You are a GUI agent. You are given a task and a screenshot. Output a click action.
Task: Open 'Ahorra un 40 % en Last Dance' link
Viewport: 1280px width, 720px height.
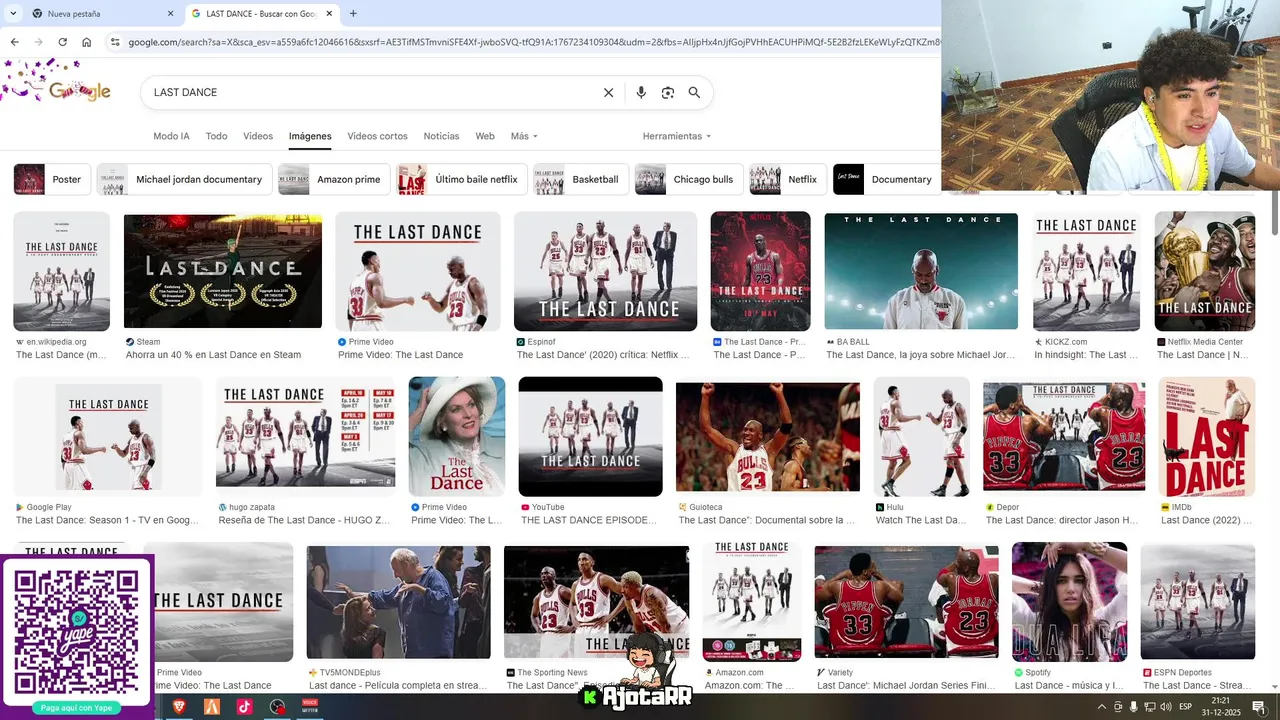pyautogui.click(x=213, y=355)
